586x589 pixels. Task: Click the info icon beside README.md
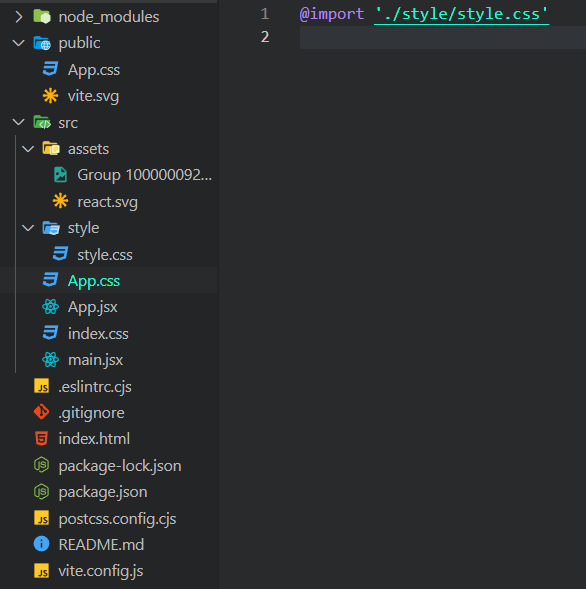[41, 544]
